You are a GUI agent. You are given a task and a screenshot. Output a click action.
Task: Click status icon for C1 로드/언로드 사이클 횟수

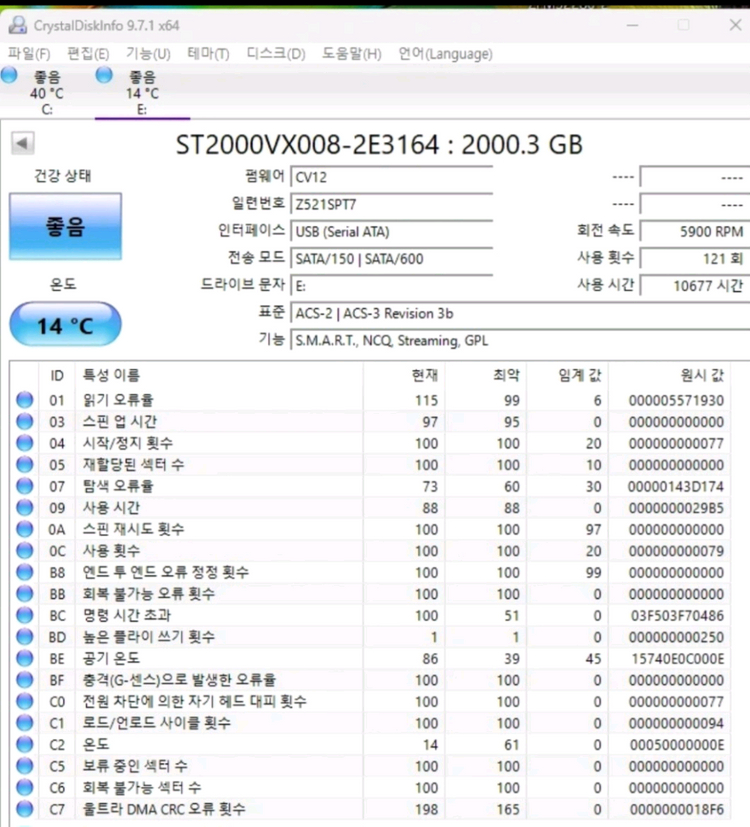(x=24, y=723)
